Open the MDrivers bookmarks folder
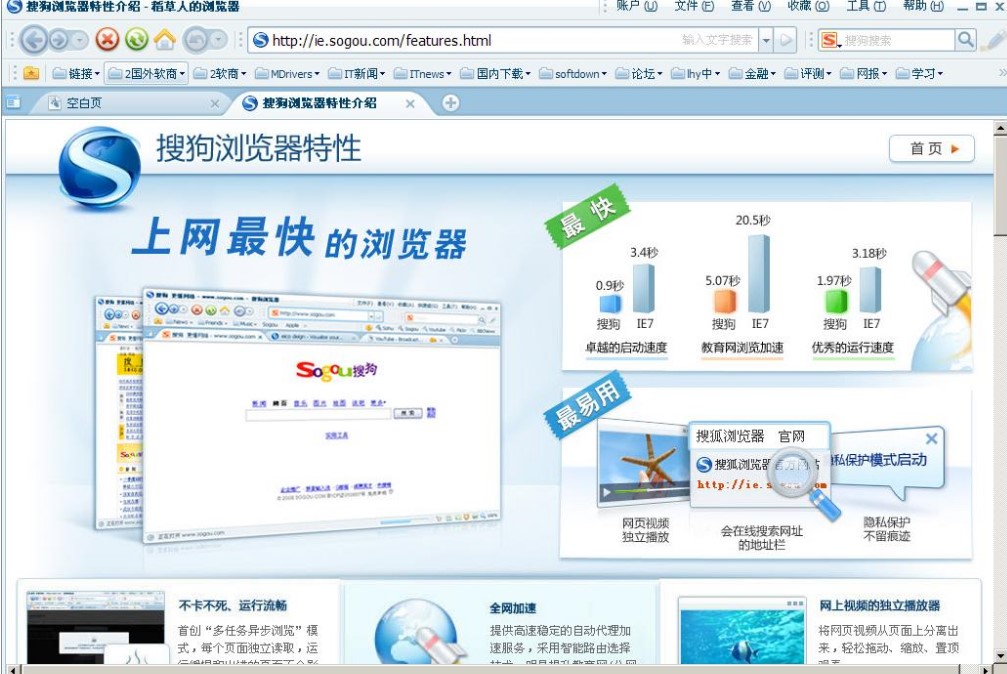The width and height of the screenshot is (1007, 674). [x=287, y=74]
